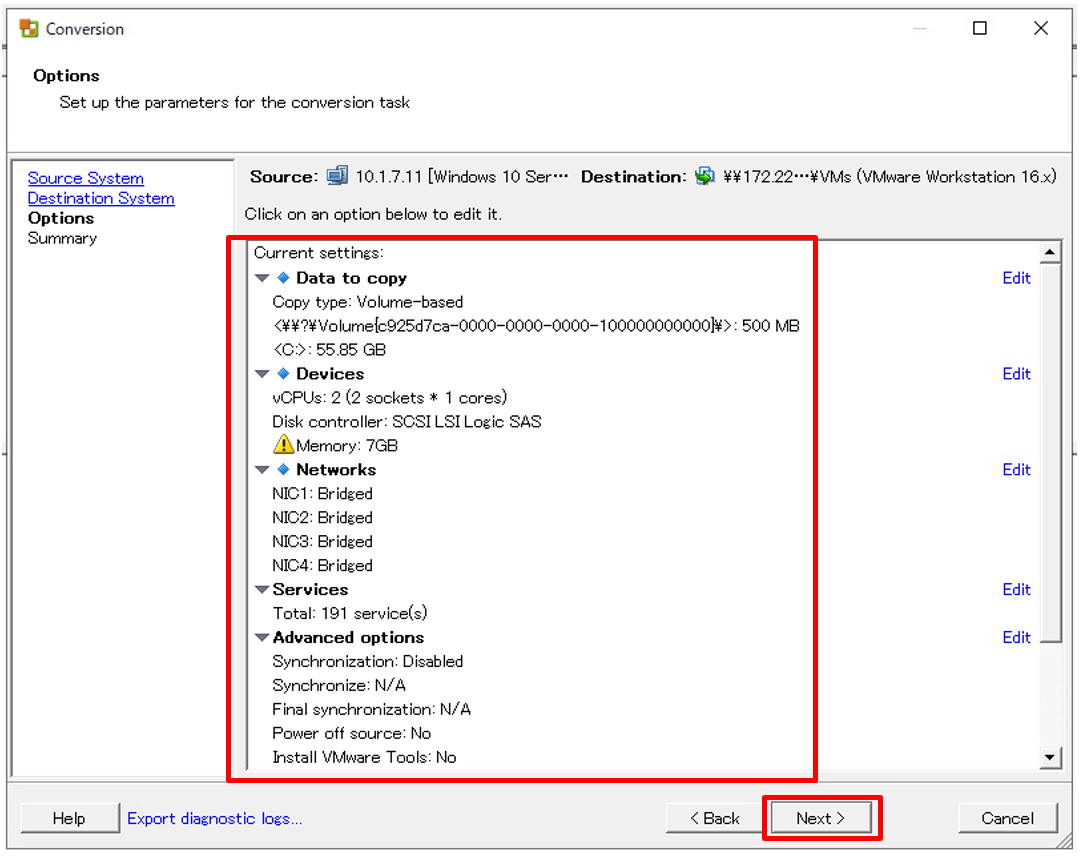Select the Synchronize: N/A row

click(x=339, y=685)
